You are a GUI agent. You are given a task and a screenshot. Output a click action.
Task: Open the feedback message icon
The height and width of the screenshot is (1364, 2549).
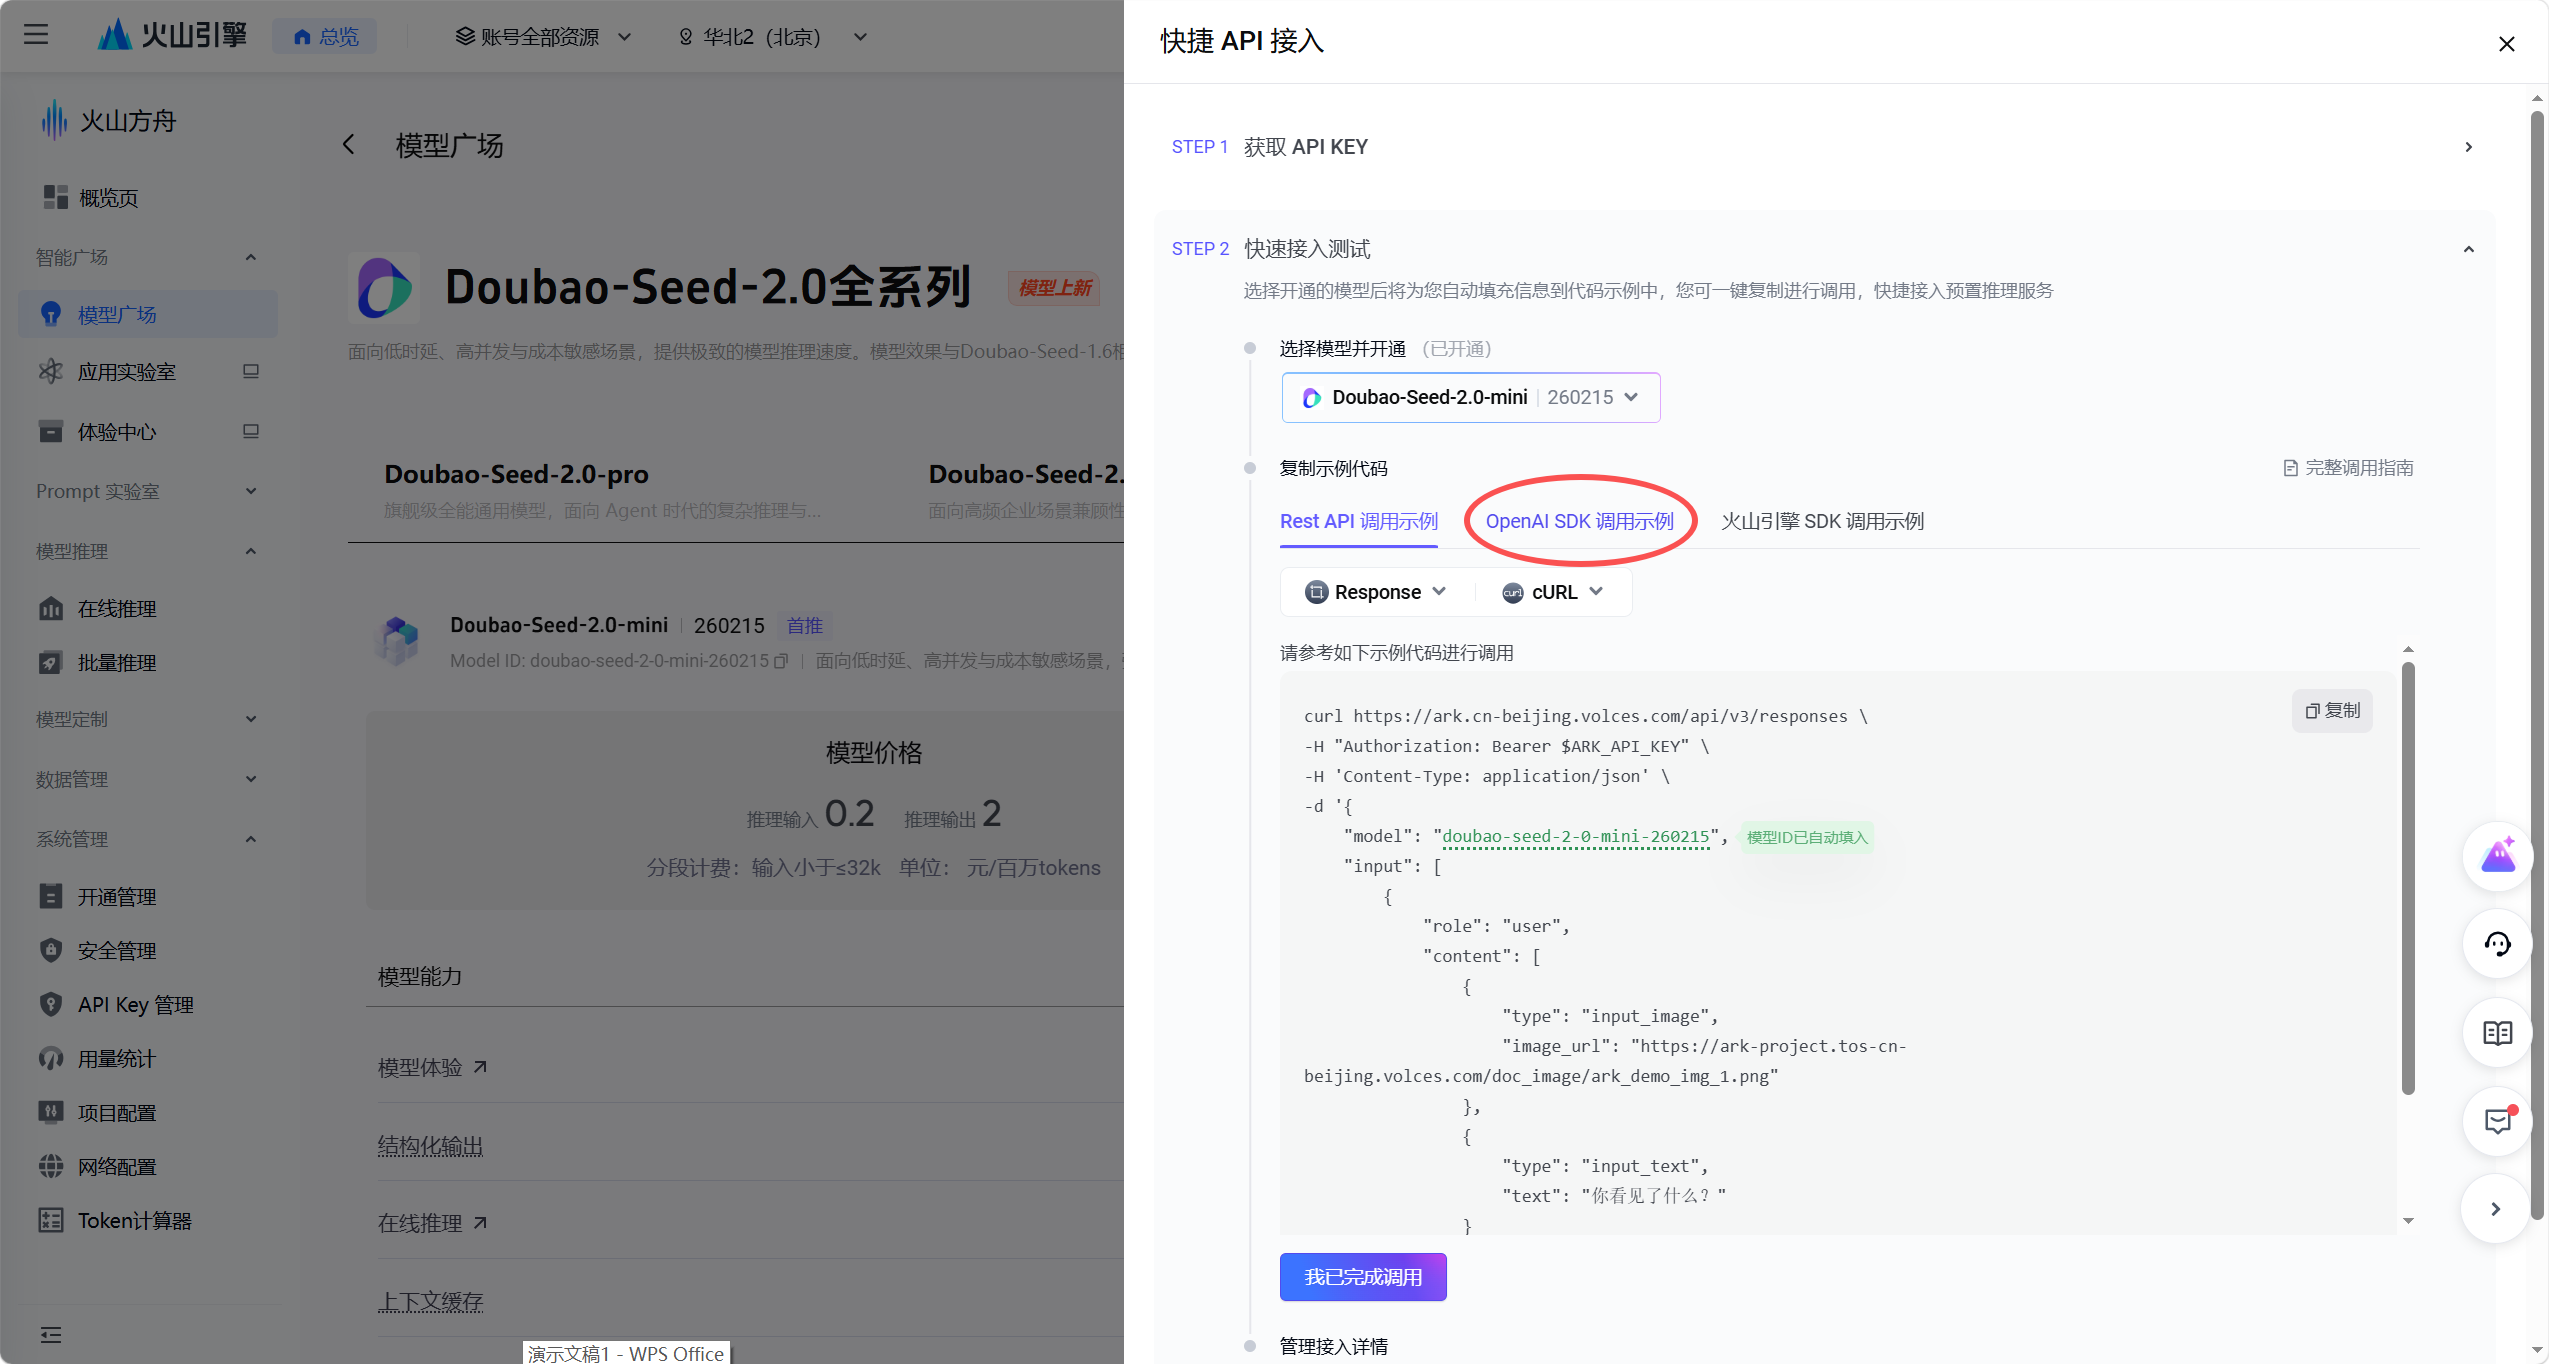pos(2497,1121)
